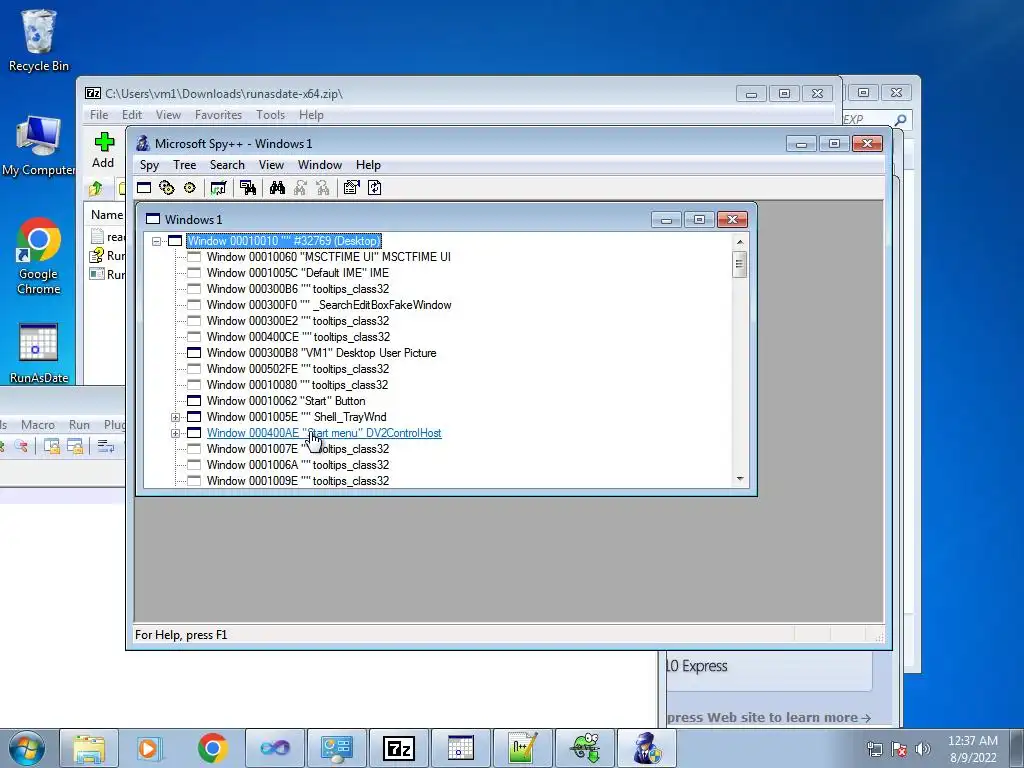
Task: Select Window 000502FE tooltips_class32 row
Action: tap(297, 369)
